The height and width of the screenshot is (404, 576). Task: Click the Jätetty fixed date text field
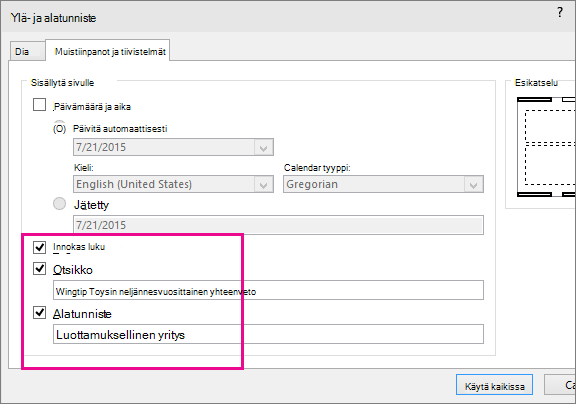click(278, 225)
